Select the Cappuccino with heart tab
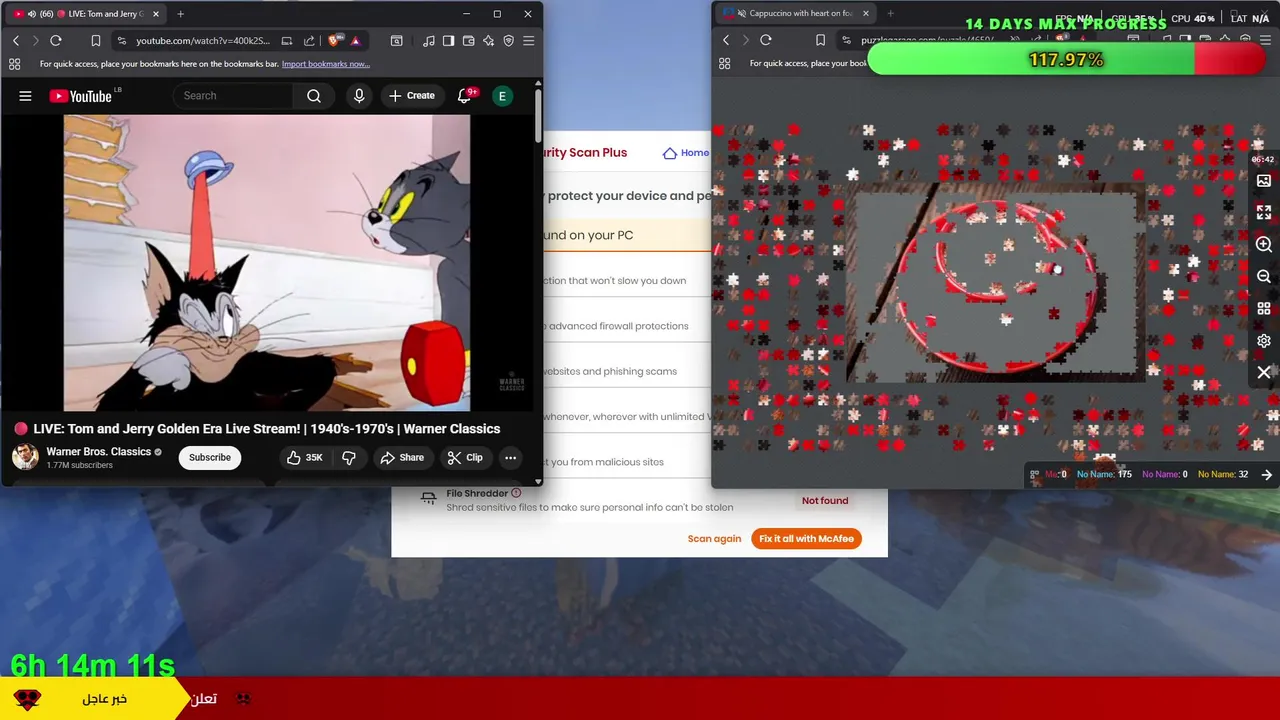 click(x=796, y=14)
